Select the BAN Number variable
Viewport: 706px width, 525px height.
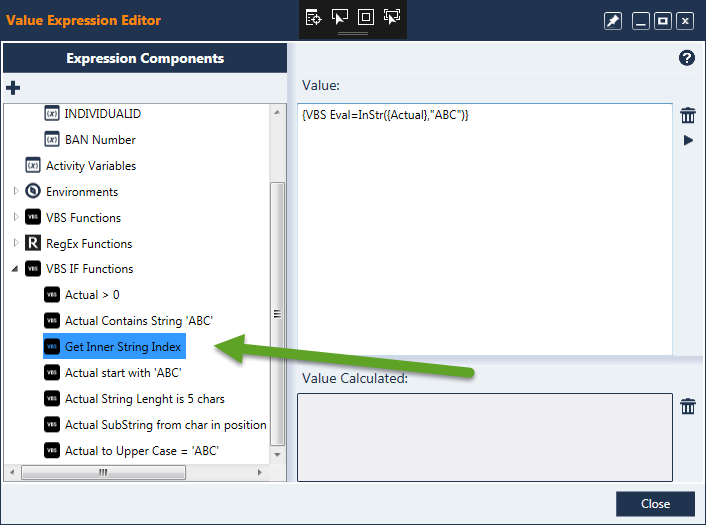100,140
